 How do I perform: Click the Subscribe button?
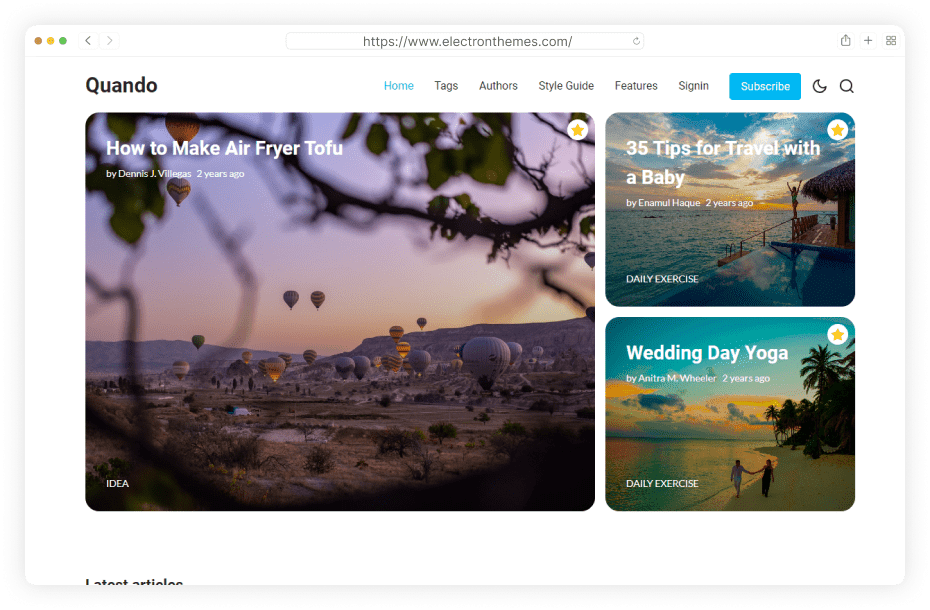click(765, 87)
